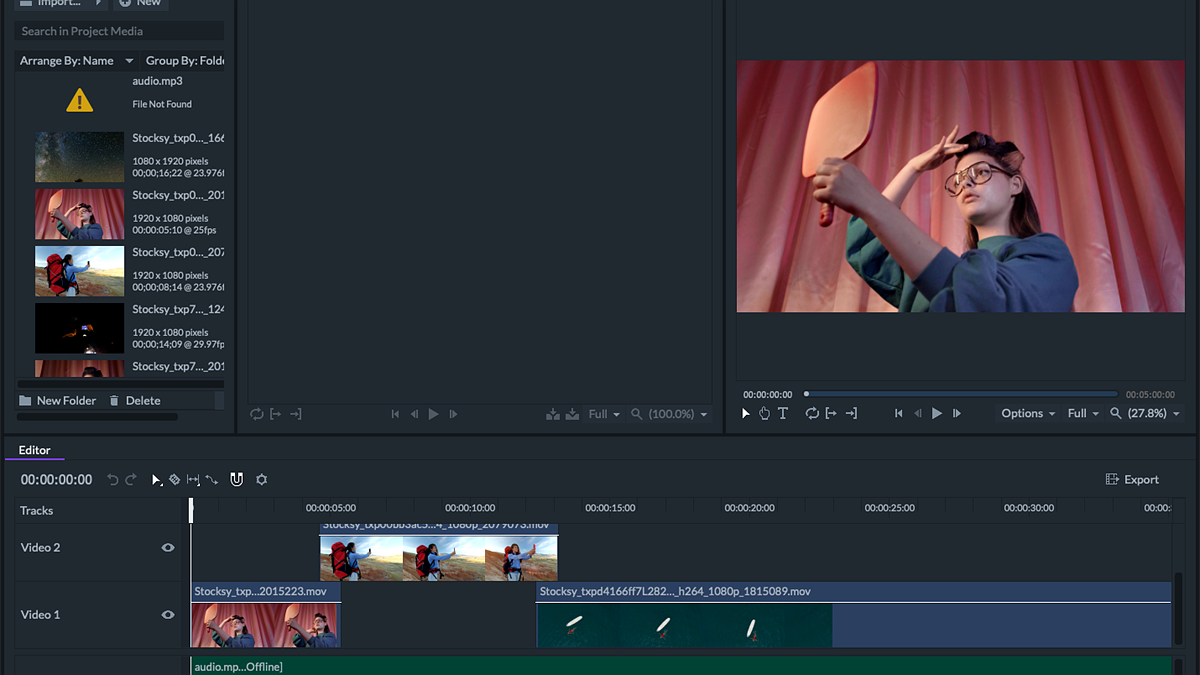Toggle loop playback in the Viewer

pos(812,413)
